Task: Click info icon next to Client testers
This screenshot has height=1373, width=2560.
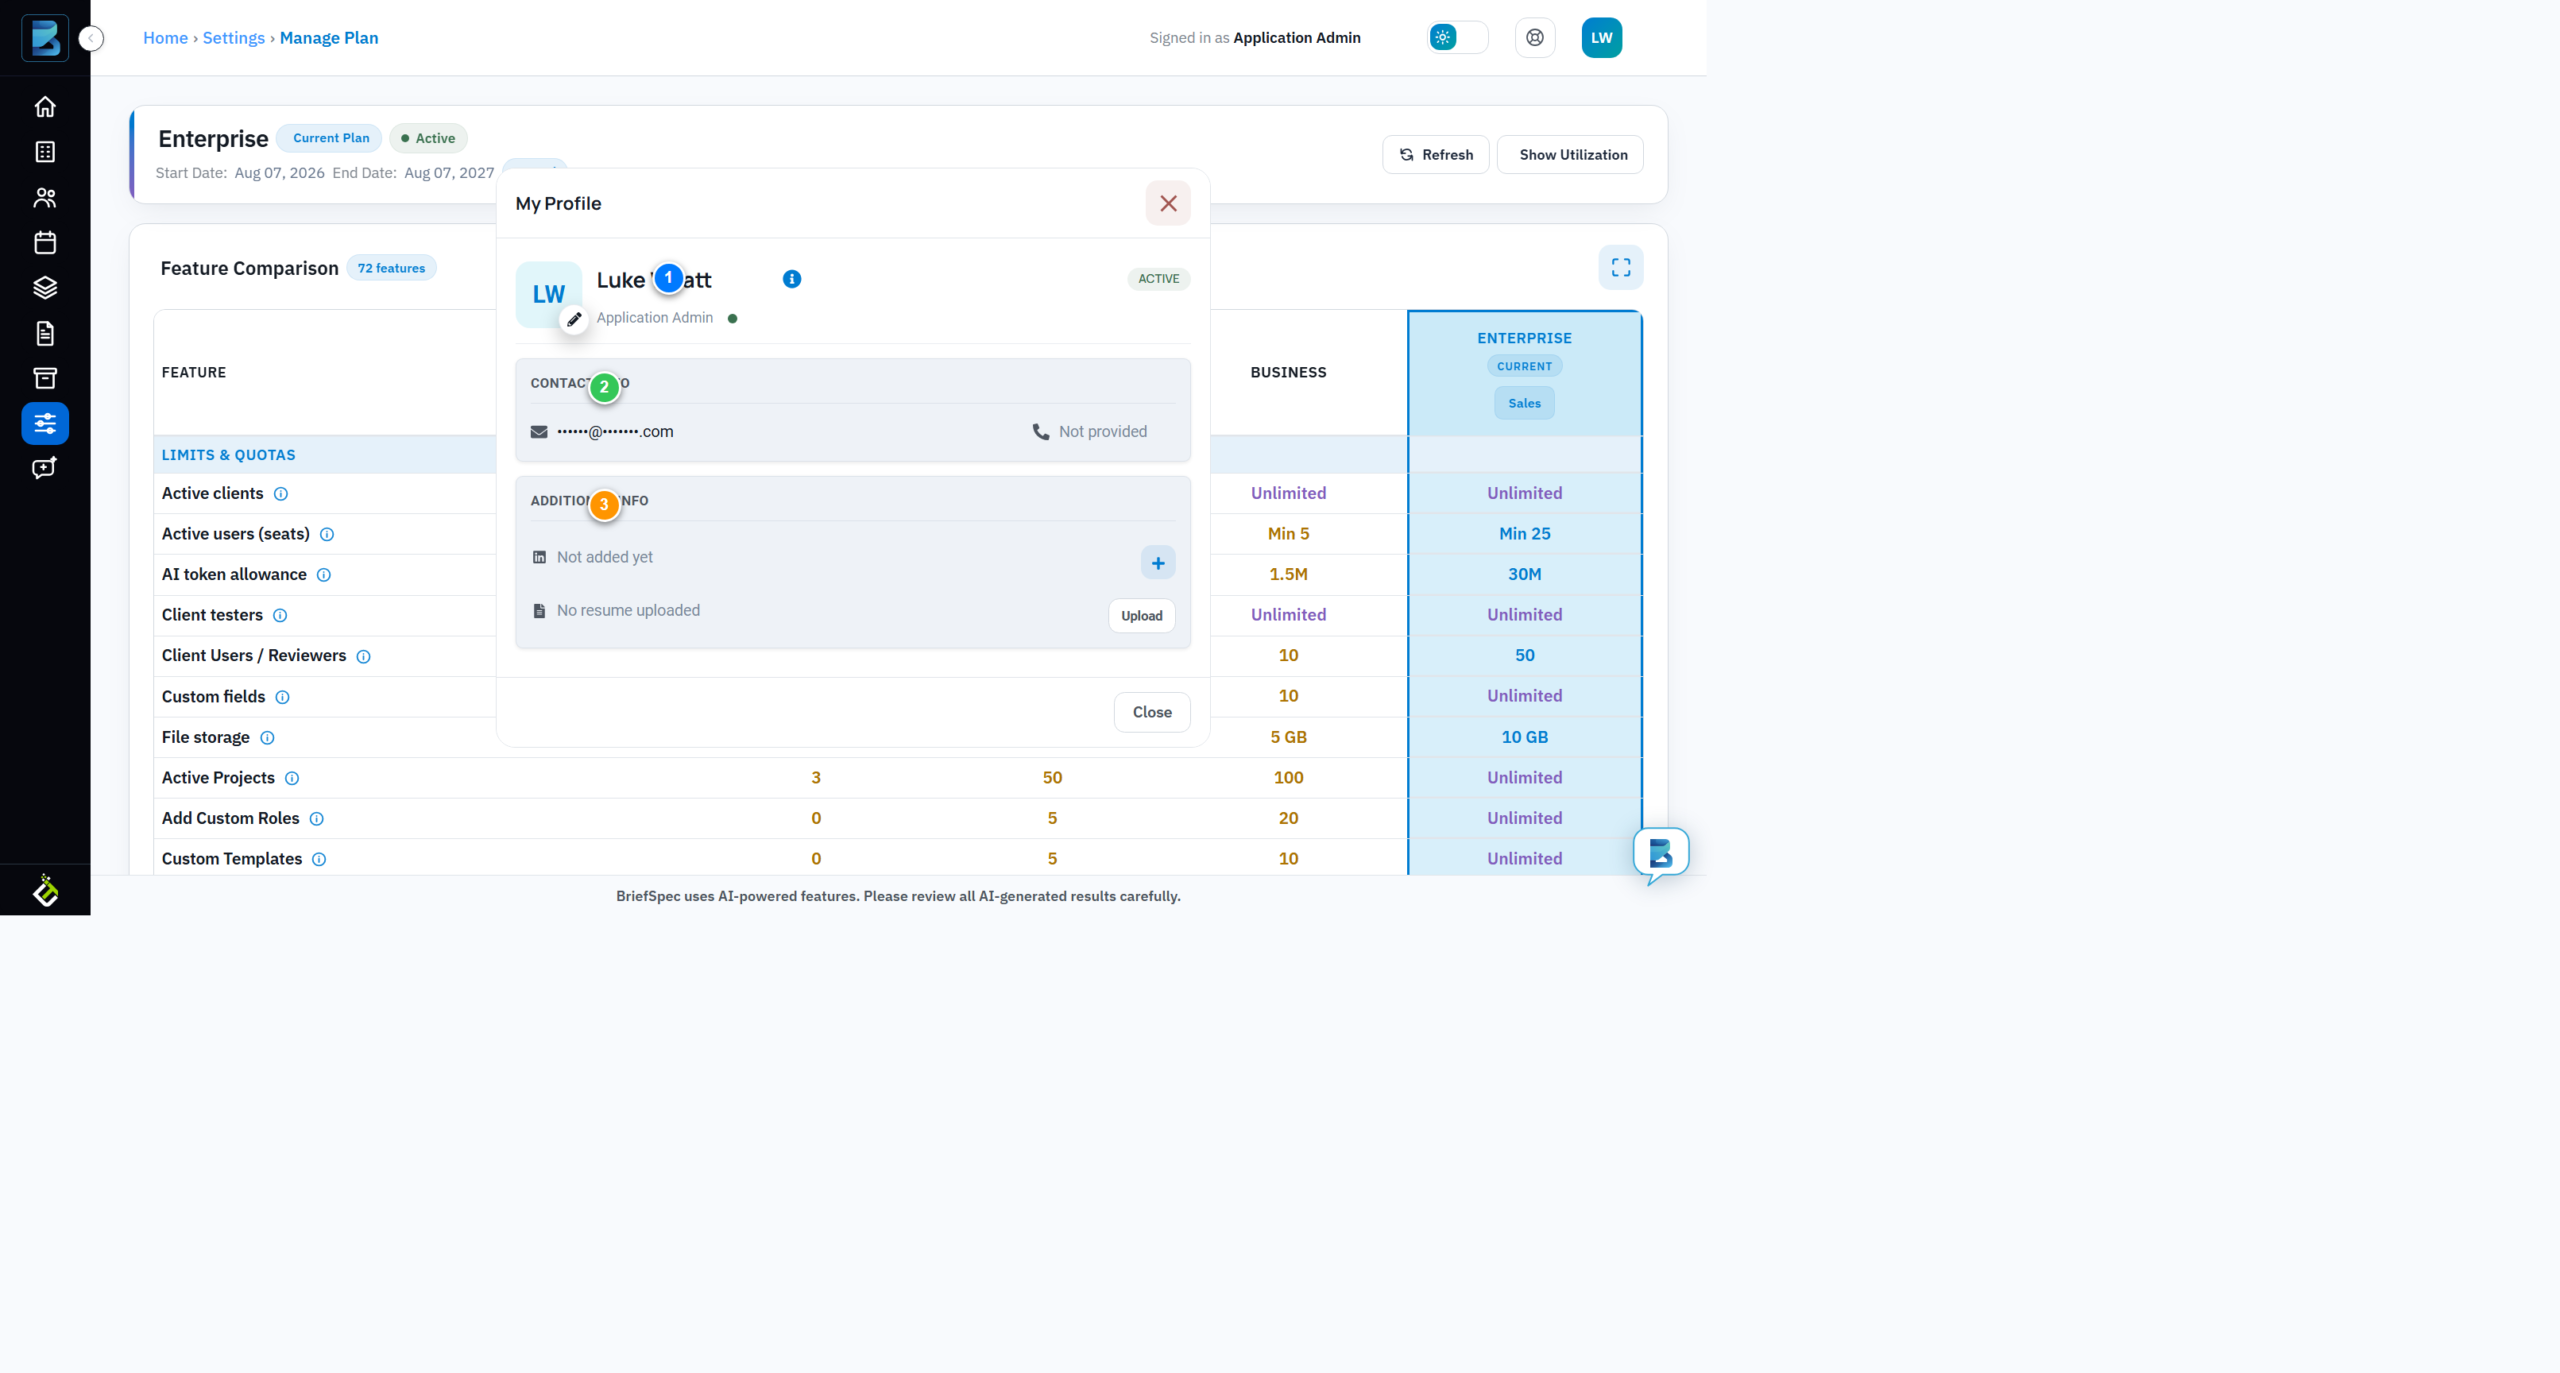Action: pos(280,616)
